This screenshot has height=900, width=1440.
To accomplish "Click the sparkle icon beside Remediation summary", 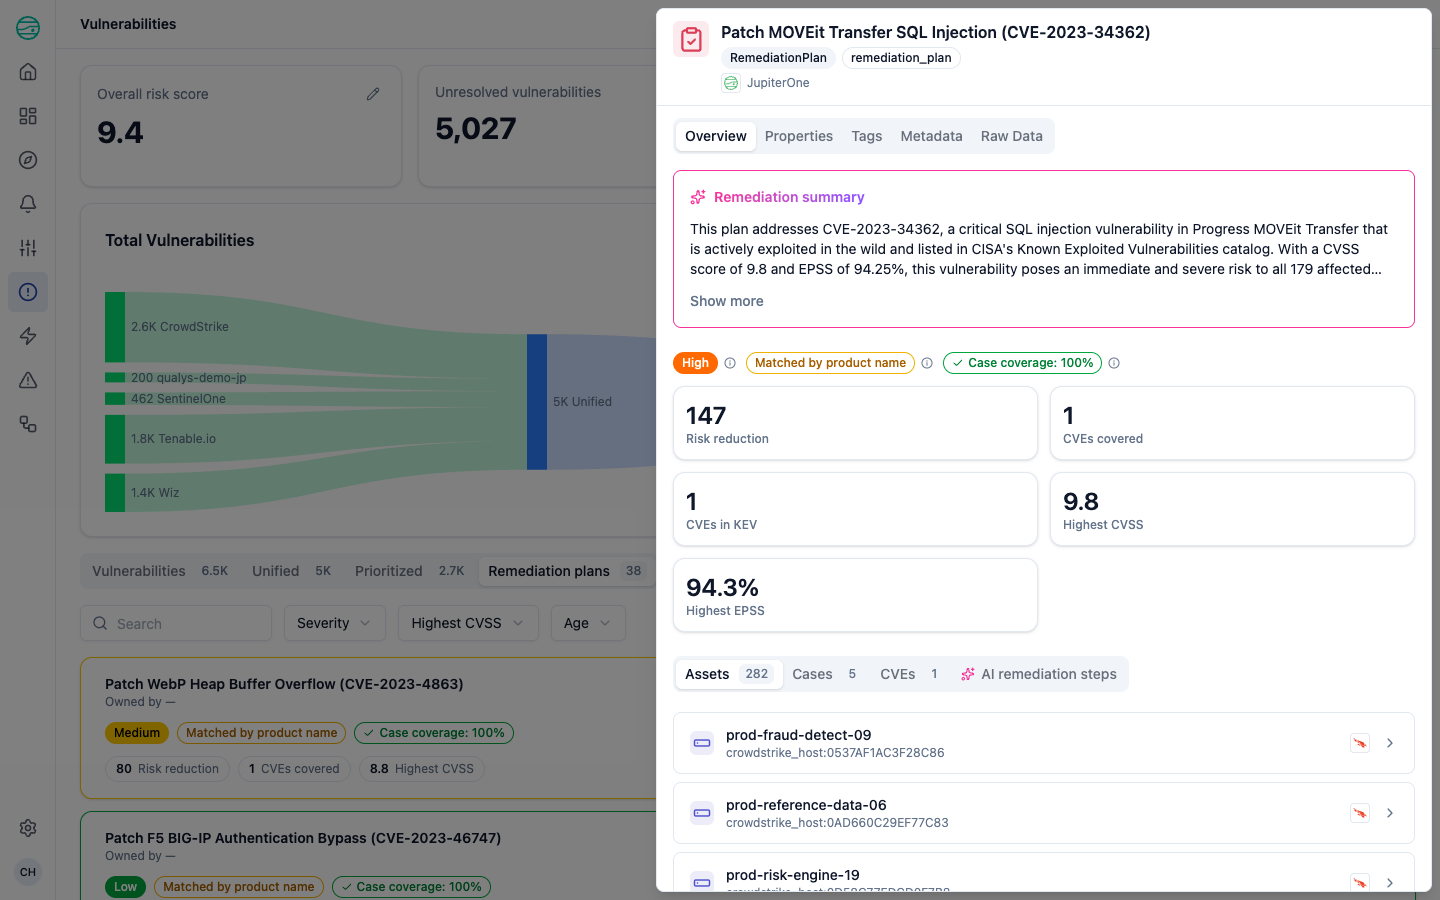I will (698, 197).
